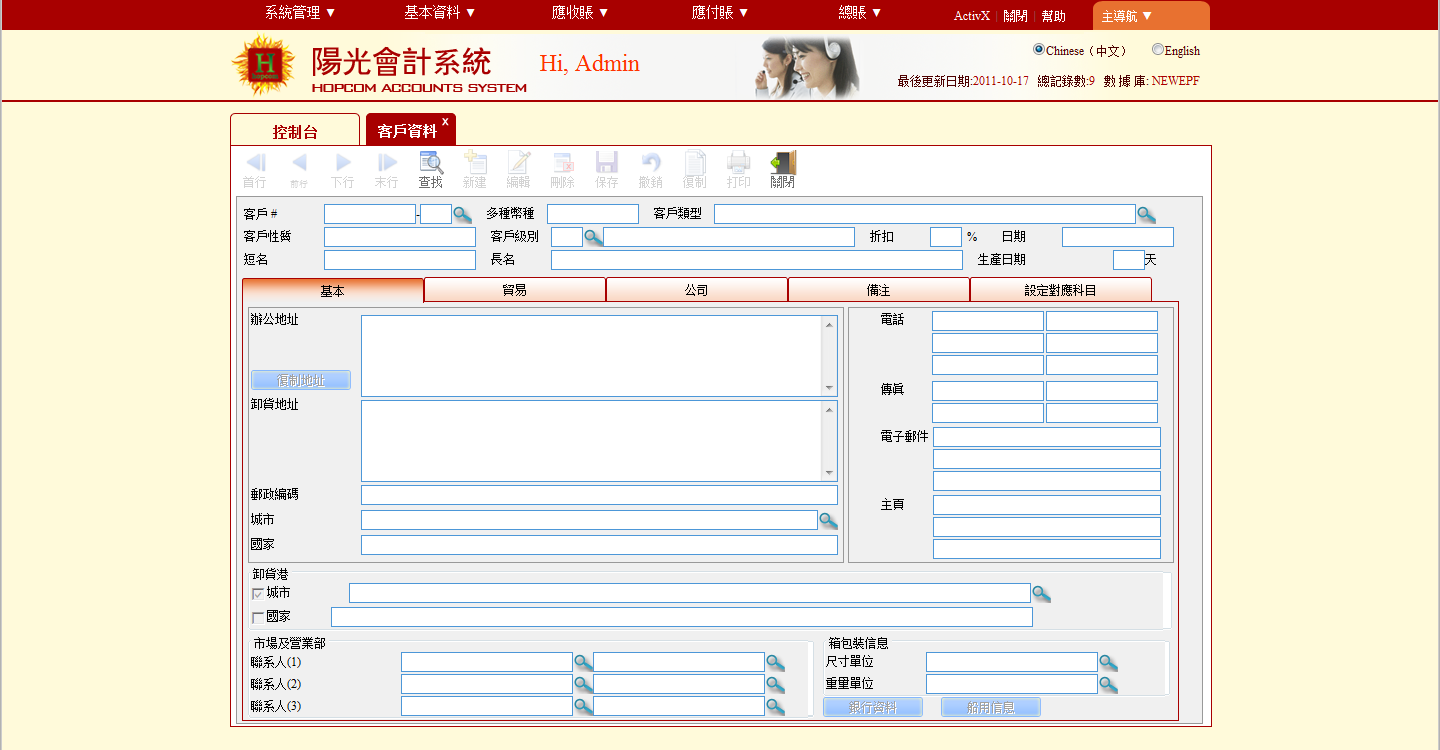
Task: Click the 關閉 exit door toolbar icon
Action: click(782, 164)
